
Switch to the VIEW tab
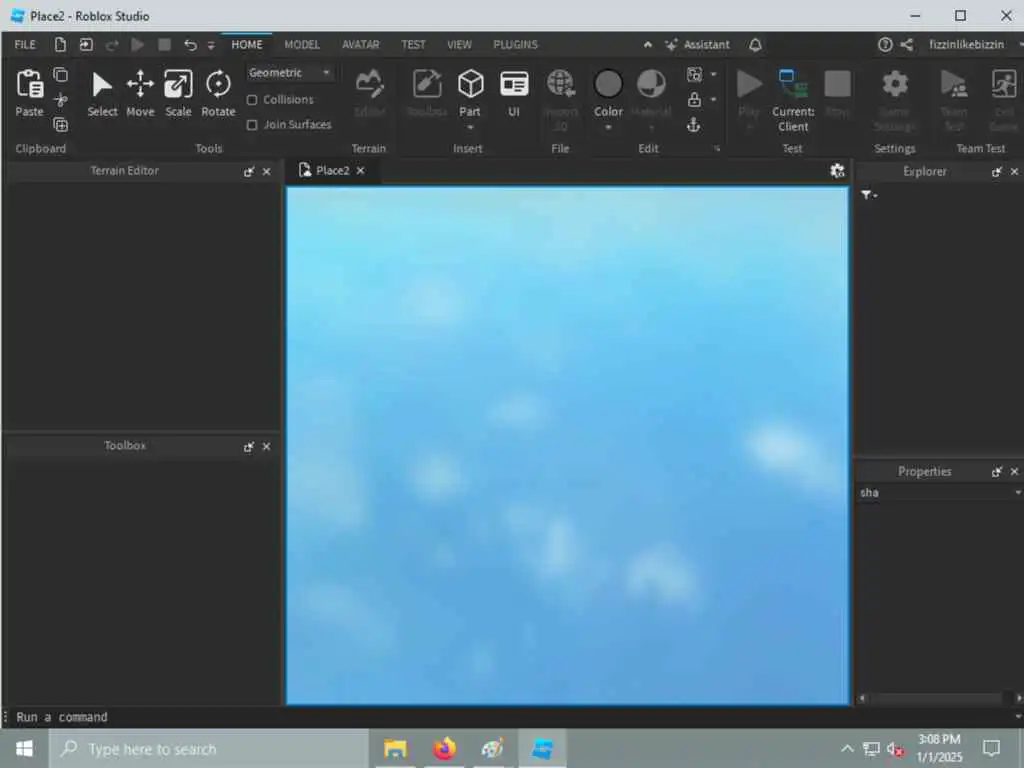459,44
